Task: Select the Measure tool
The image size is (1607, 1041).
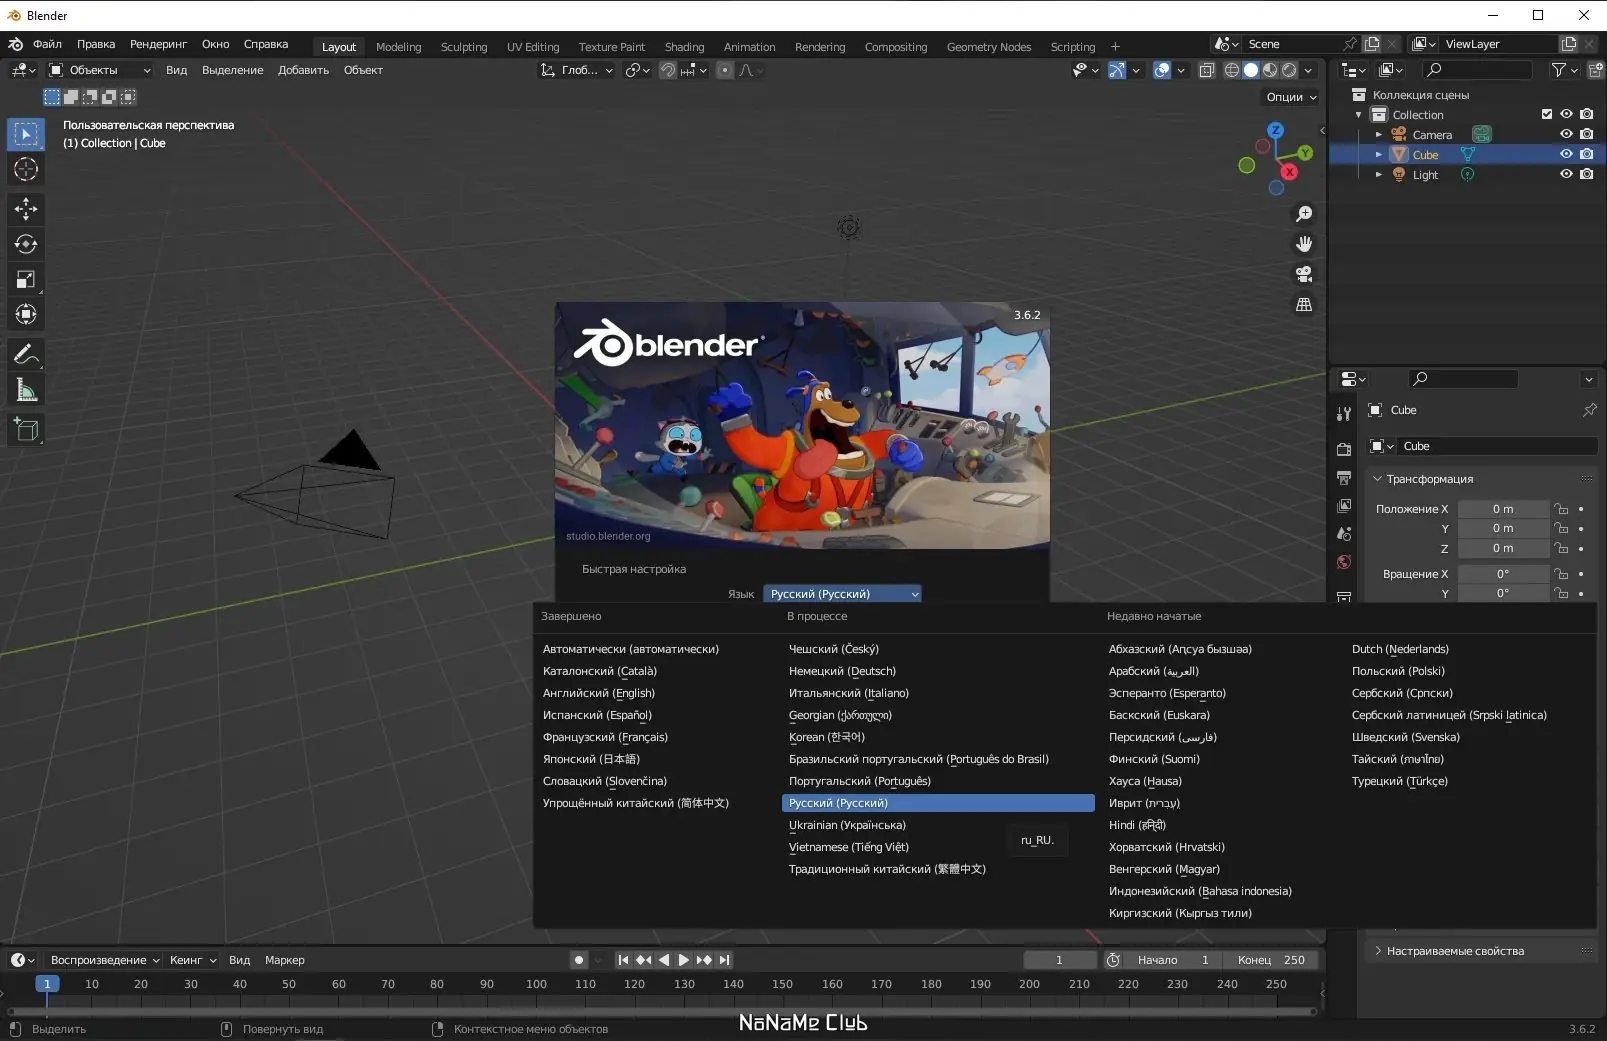Action: (26, 391)
